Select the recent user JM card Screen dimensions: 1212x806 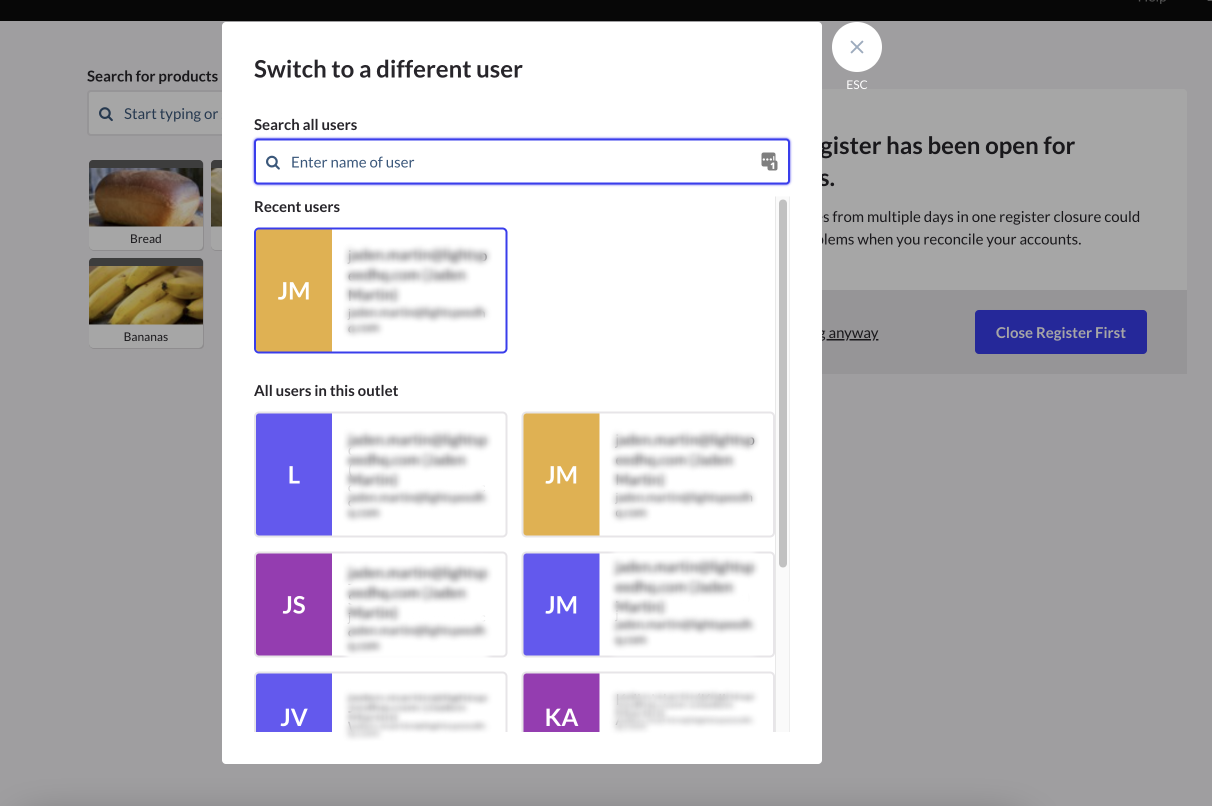pos(380,290)
